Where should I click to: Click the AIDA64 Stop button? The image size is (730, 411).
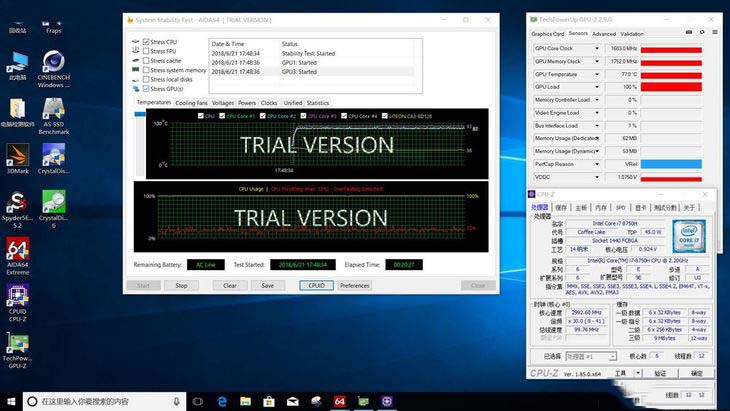[182, 286]
